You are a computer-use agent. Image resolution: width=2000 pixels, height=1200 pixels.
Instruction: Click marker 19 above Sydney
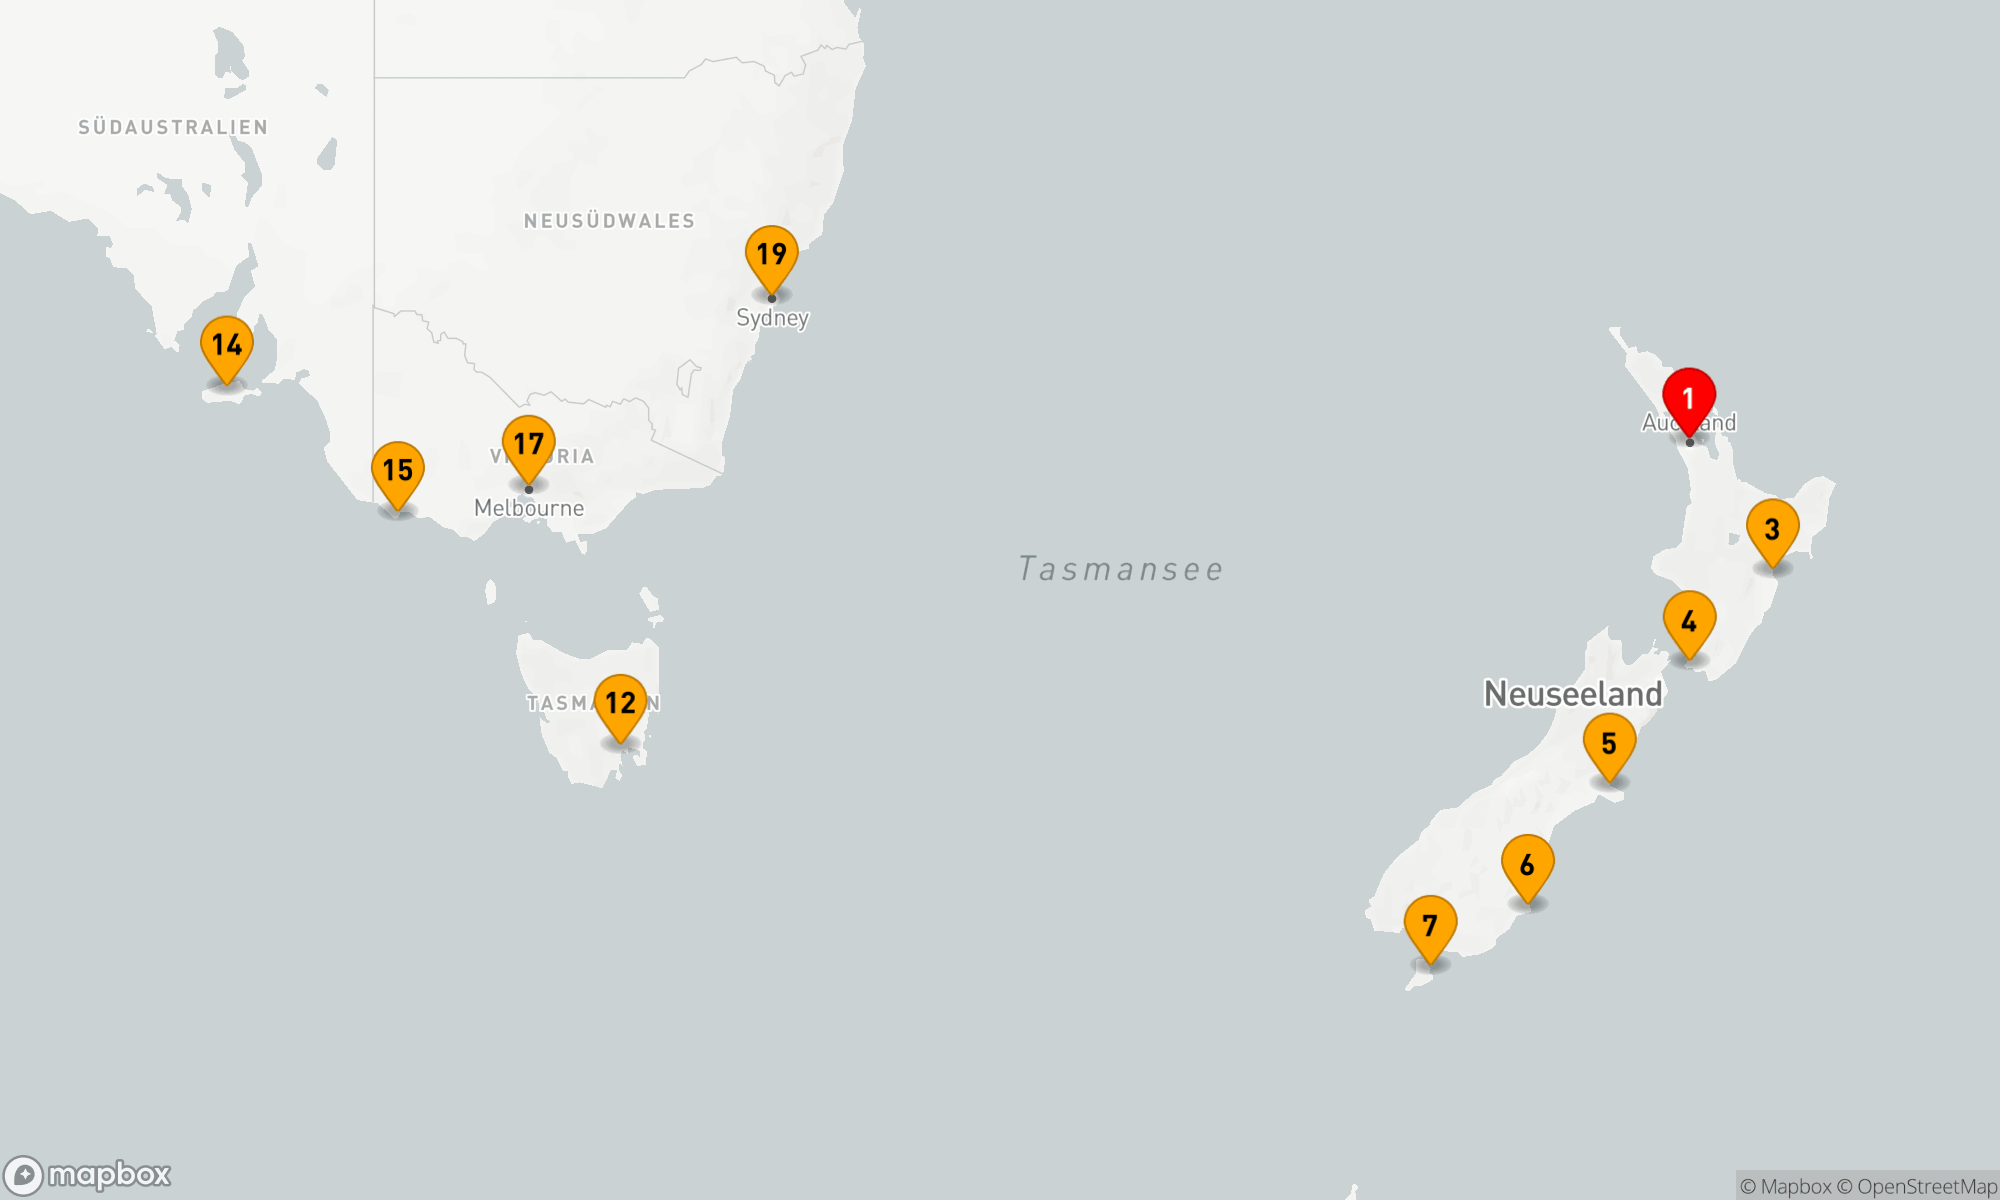point(771,255)
